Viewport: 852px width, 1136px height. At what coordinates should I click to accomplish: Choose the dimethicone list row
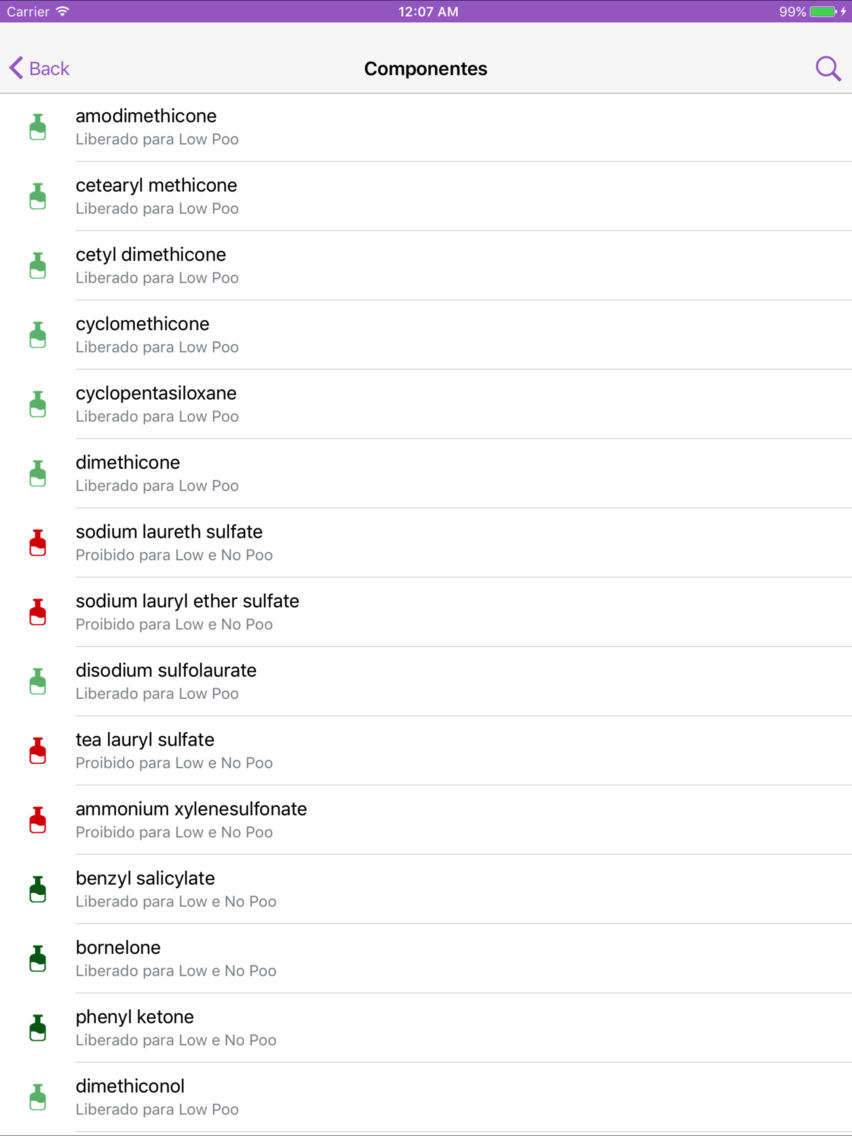tap(426, 473)
